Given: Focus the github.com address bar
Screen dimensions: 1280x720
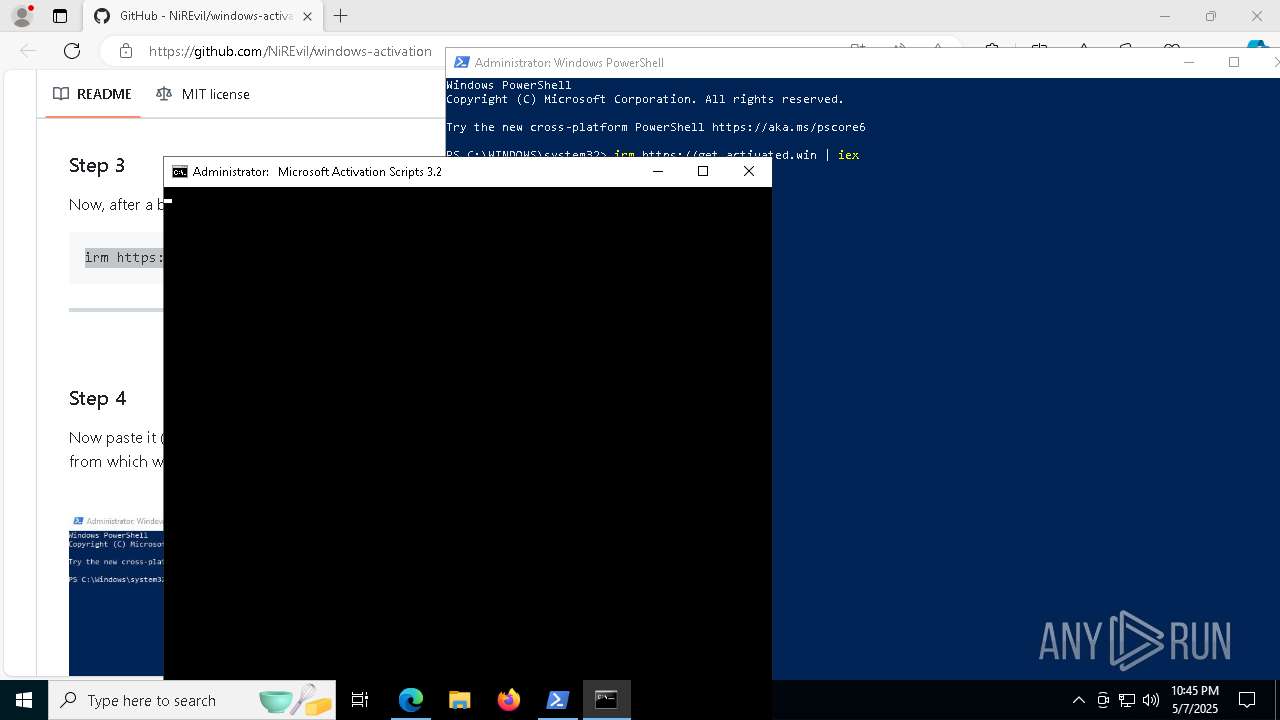Looking at the screenshot, I should (x=290, y=51).
